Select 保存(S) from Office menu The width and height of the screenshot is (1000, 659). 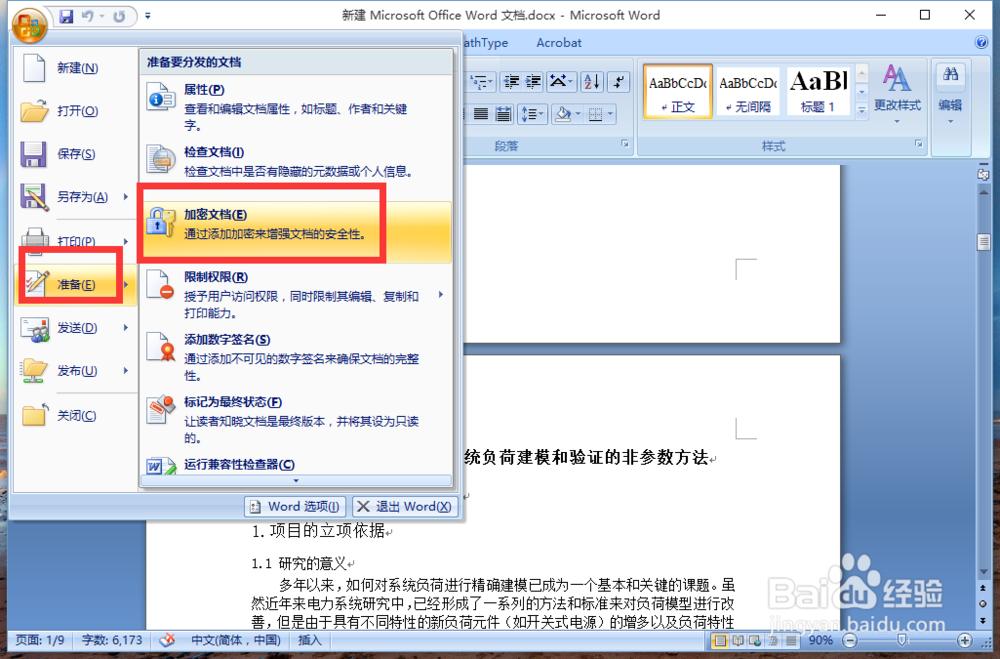[x=76, y=154]
